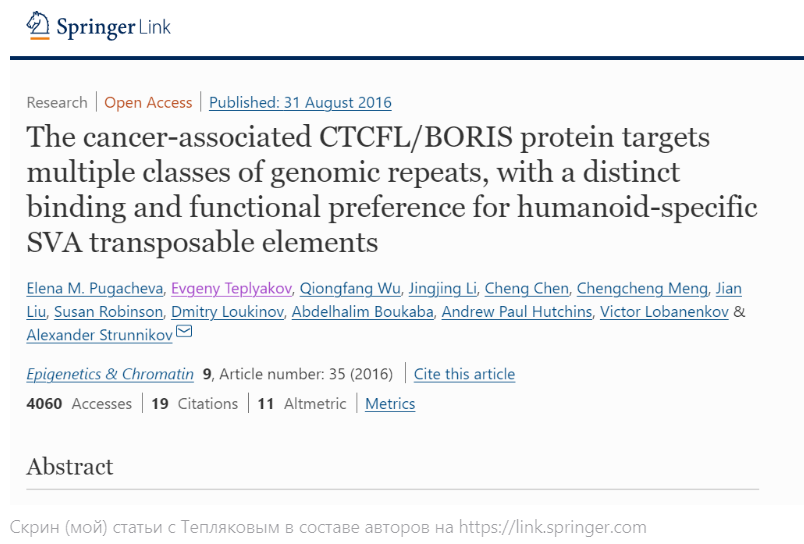The height and width of the screenshot is (544, 804).
Task: Click the corresponding author envelope icon
Action: tap(184, 333)
